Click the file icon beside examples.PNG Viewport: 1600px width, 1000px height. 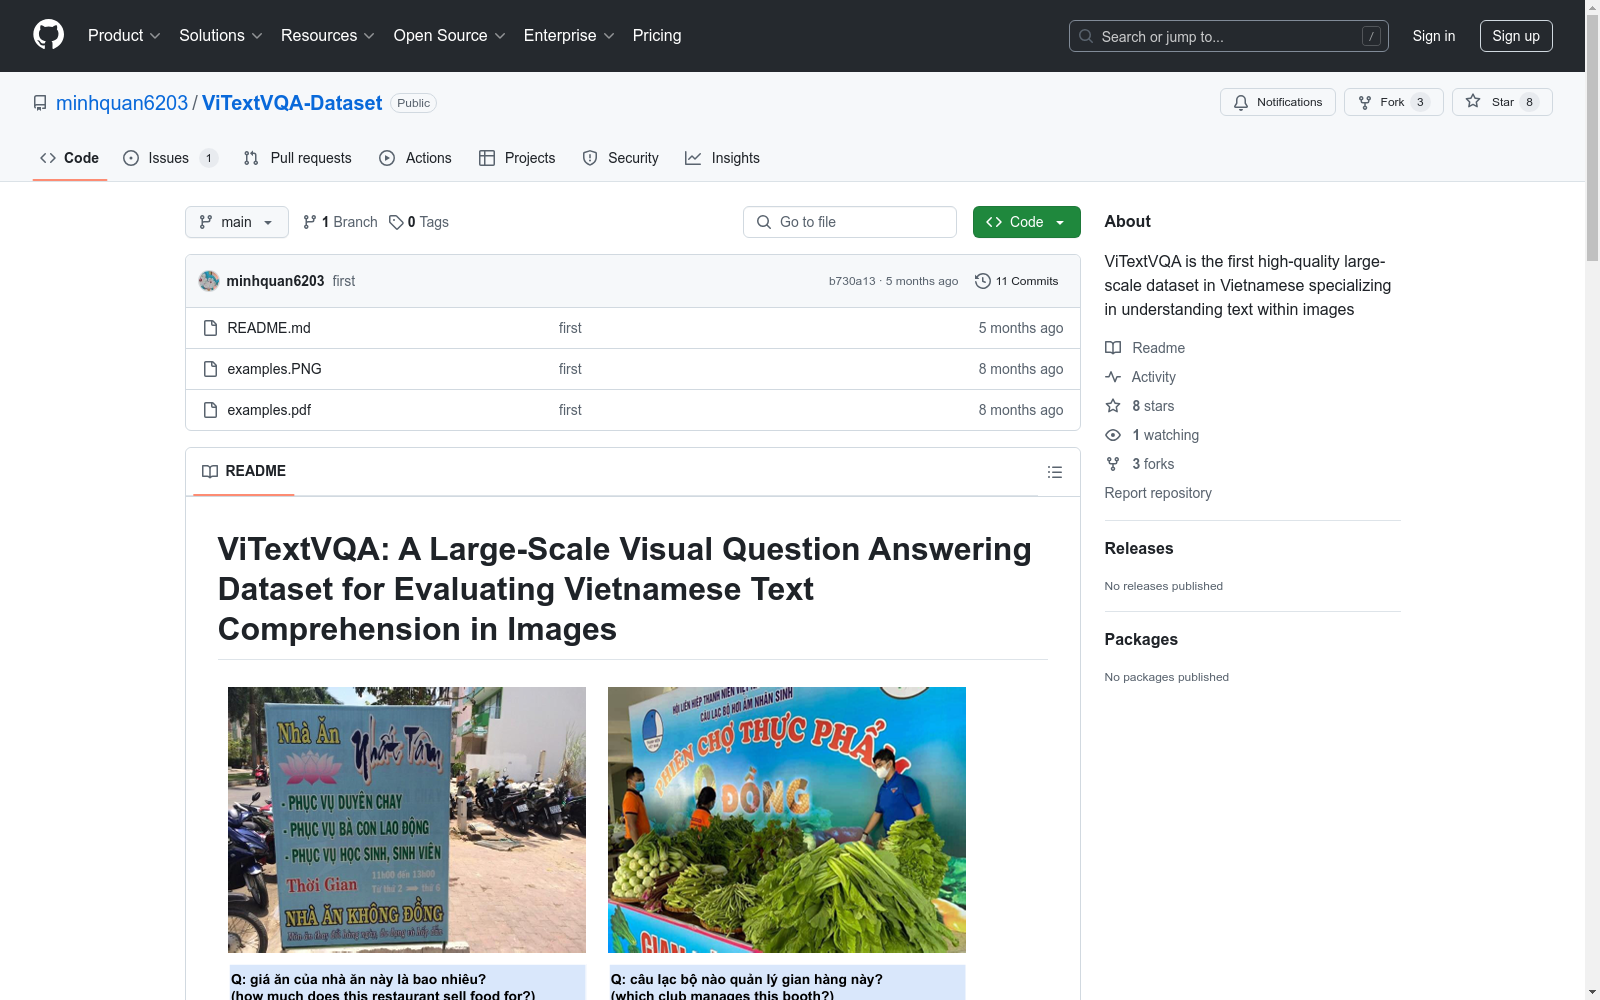pyautogui.click(x=210, y=369)
